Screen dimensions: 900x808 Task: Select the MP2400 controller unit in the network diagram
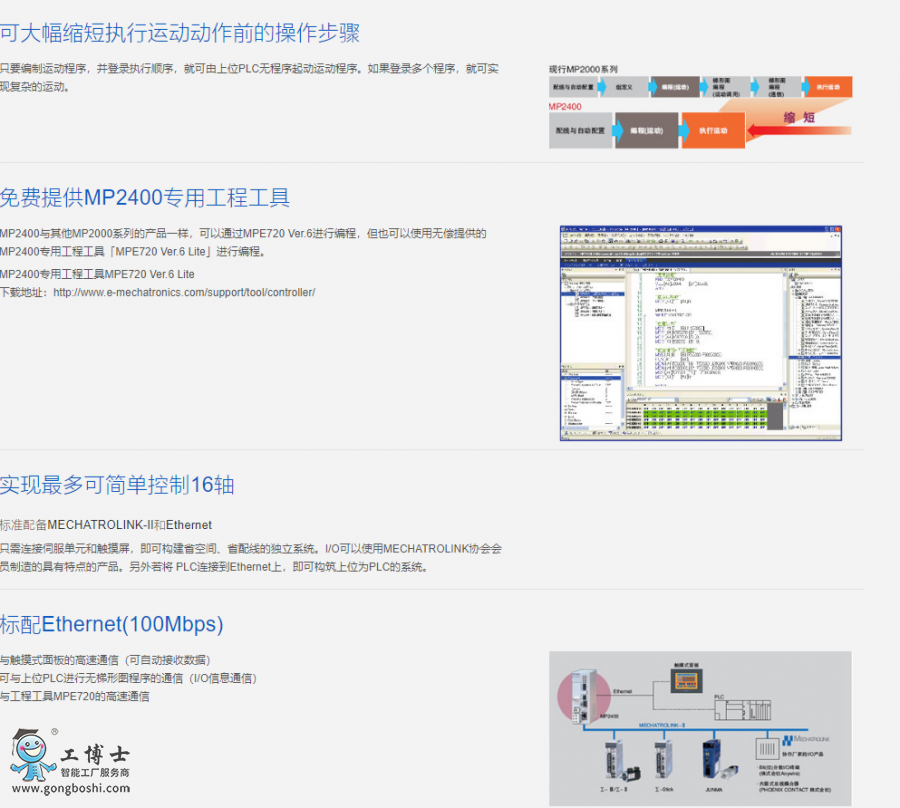coord(585,697)
